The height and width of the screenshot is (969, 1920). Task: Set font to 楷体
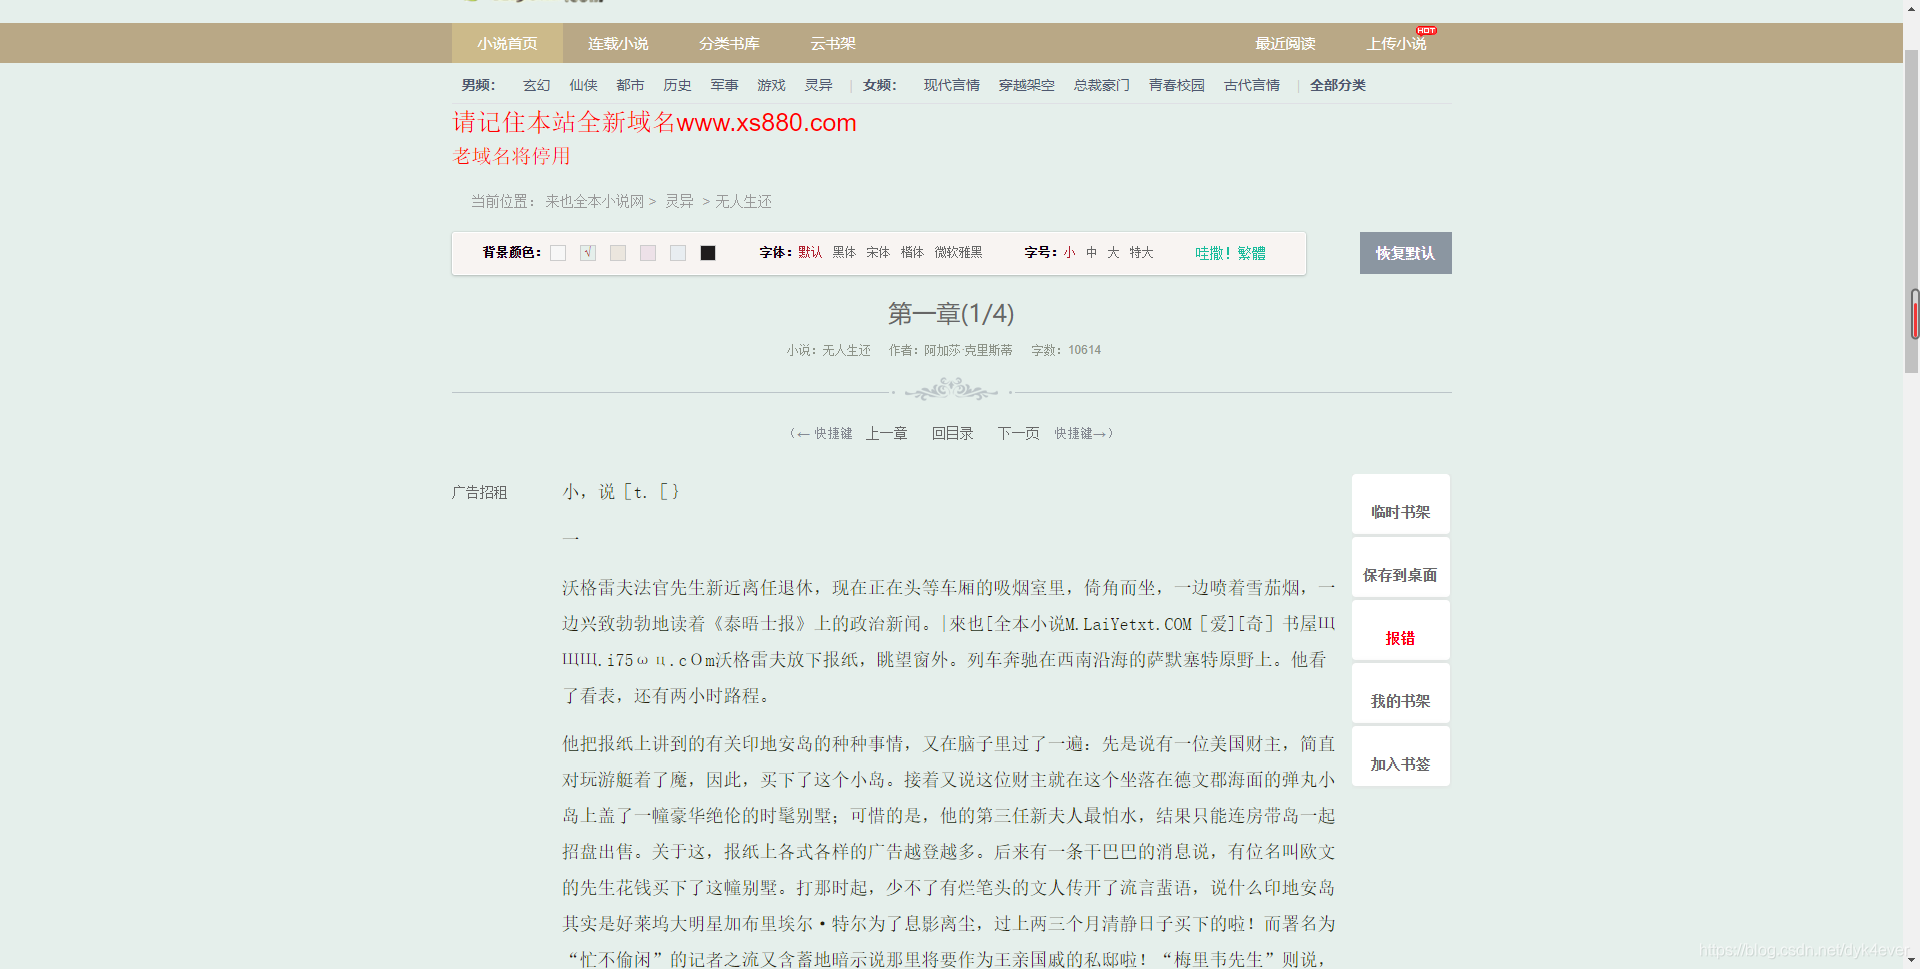click(912, 252)
